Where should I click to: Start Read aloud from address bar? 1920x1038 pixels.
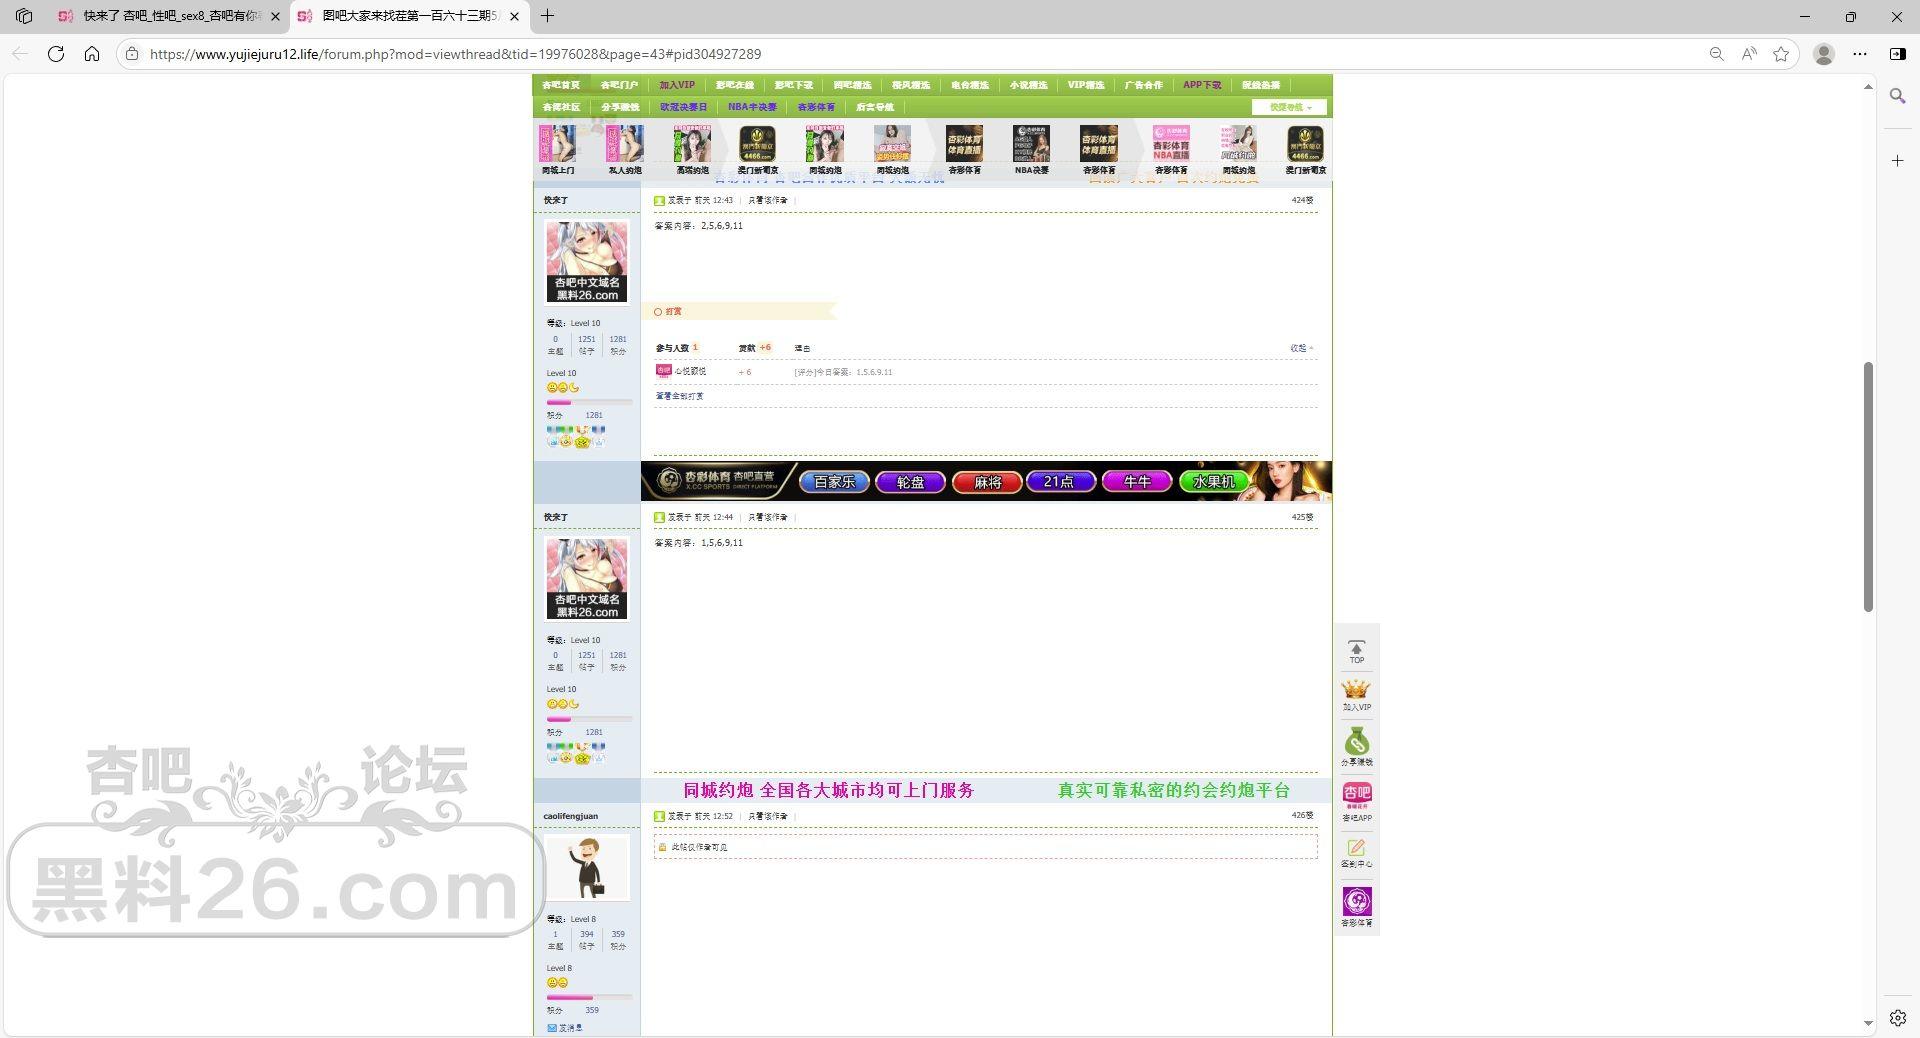point(1749,54)
